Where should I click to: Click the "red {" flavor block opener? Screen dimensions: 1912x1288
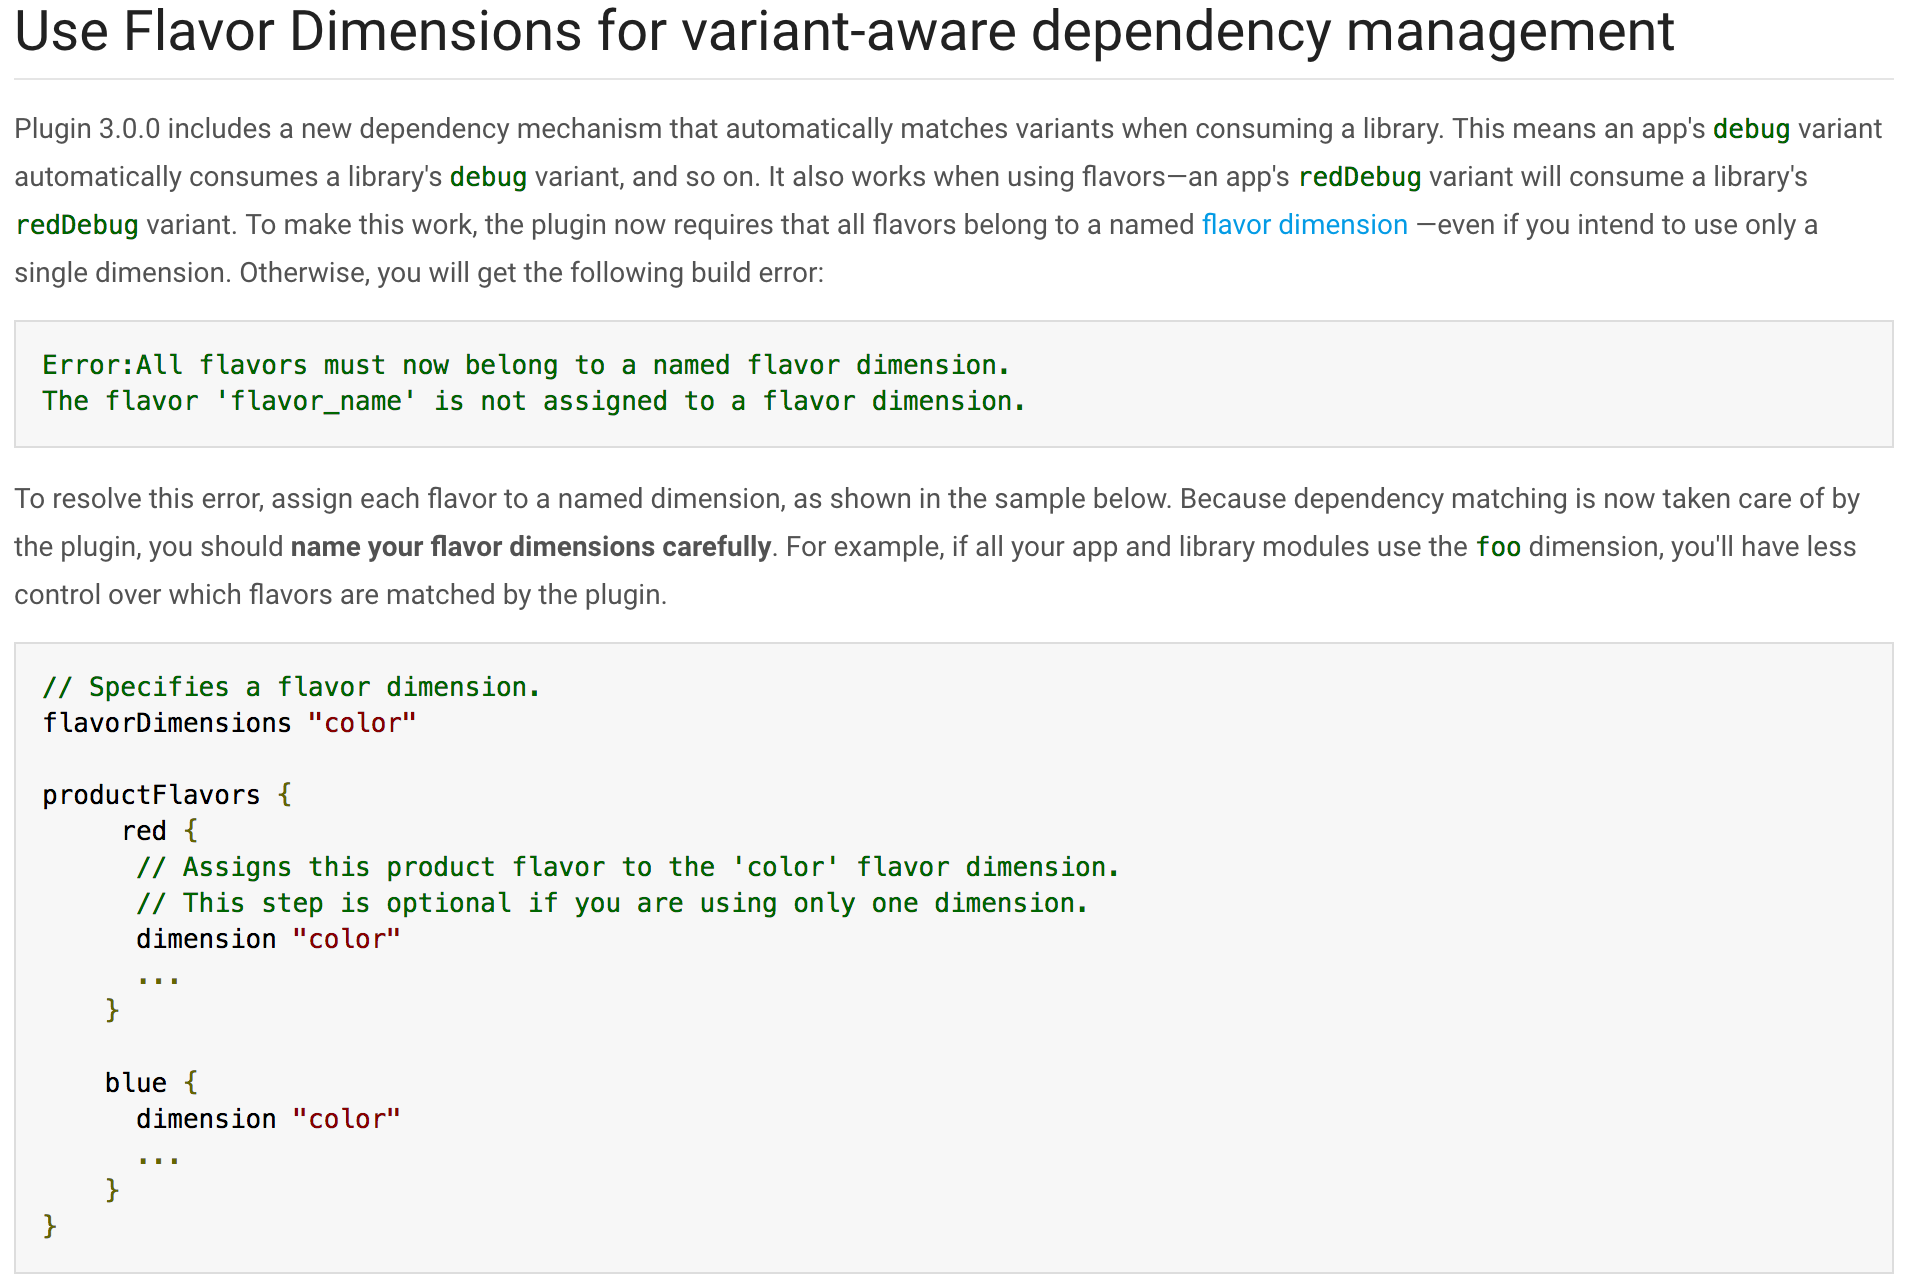(159, 831)
